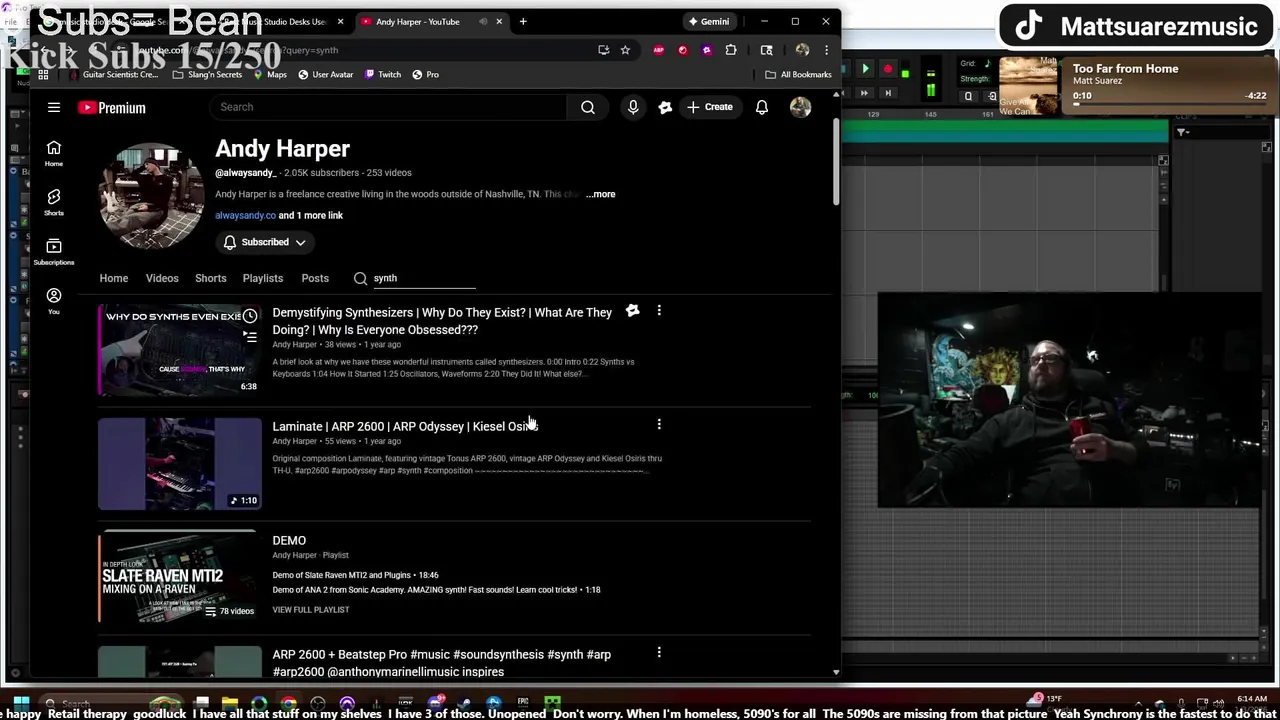Image resolution: width=1280 pixels, height=720 pixels.
Task: Open the Chrome extensions puzzle icon
Action: click(x=731, y=50)
